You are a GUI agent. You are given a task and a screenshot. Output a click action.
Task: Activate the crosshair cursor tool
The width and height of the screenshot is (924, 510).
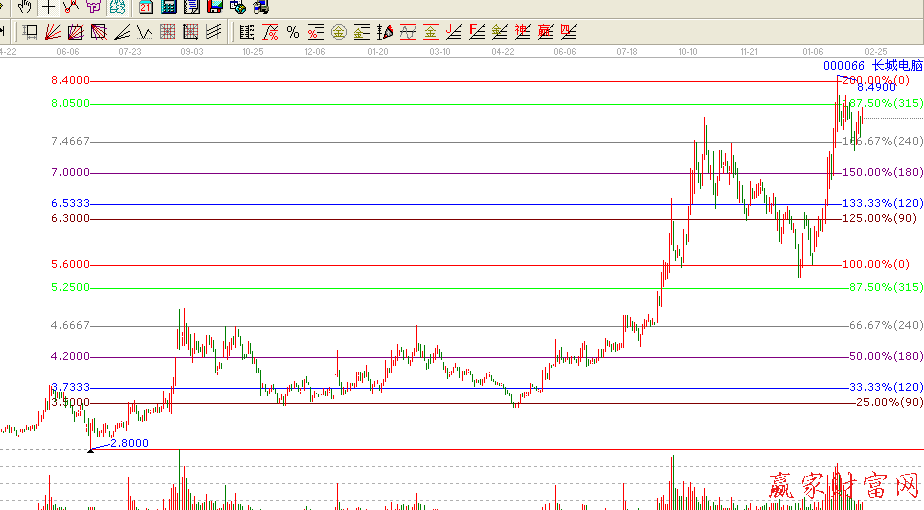[x=48, y=7]
